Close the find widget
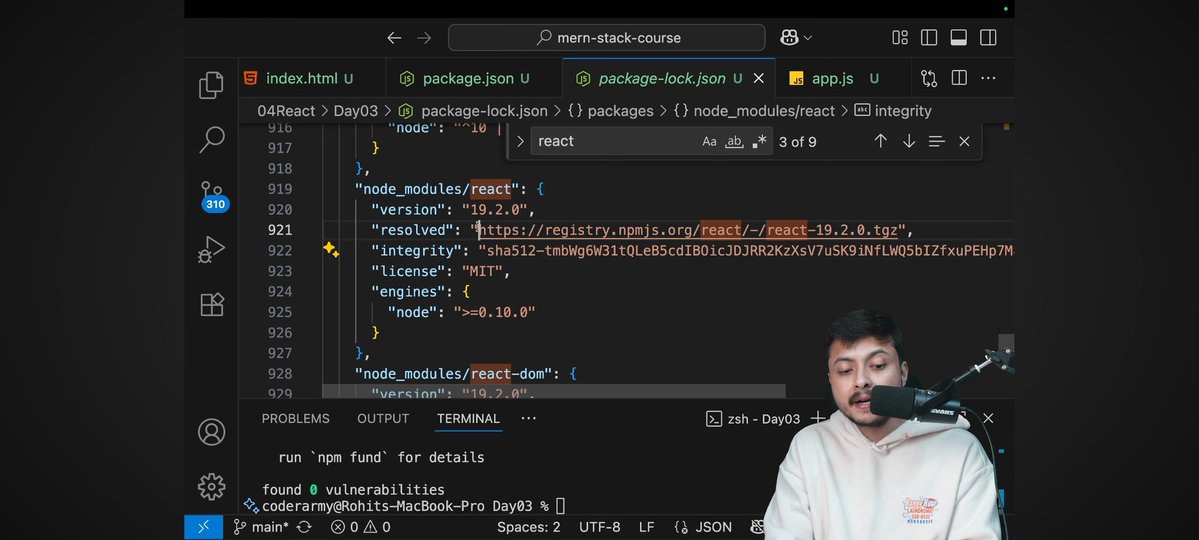 pyautogui.click(x=964, y=141)
